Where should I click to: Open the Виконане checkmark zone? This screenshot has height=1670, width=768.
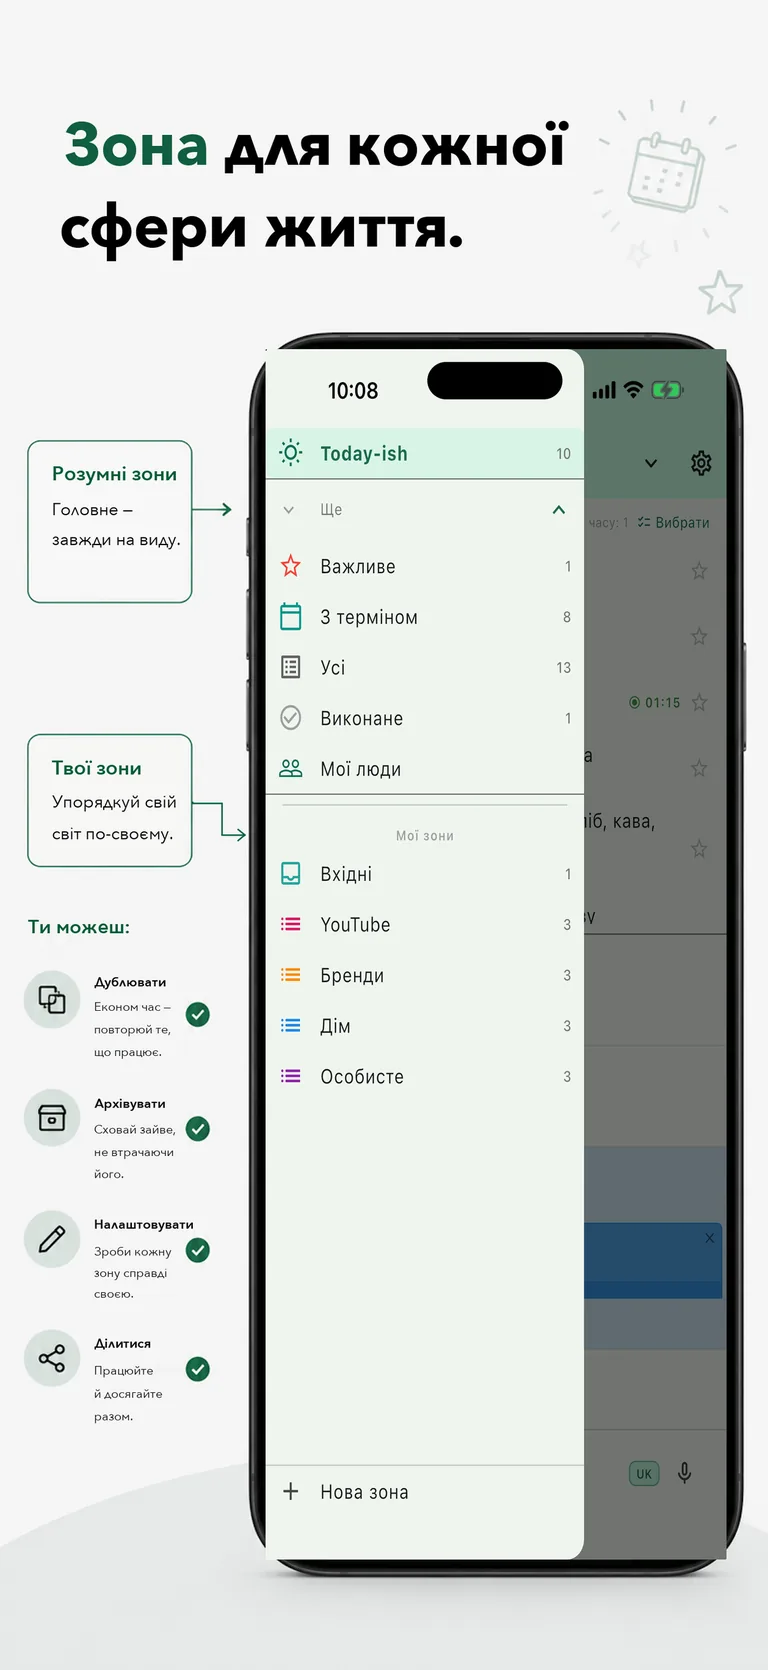coord(425,718)
